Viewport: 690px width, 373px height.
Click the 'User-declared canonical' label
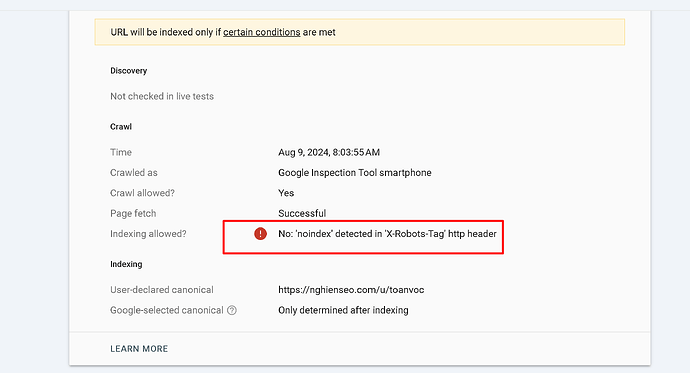click(162, 290)
